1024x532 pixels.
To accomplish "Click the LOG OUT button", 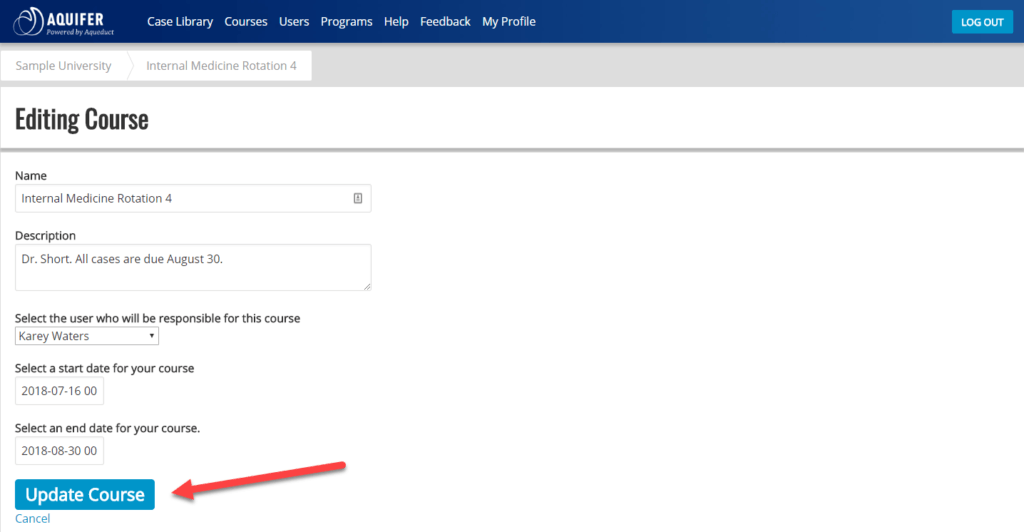I will pos(982,22).
